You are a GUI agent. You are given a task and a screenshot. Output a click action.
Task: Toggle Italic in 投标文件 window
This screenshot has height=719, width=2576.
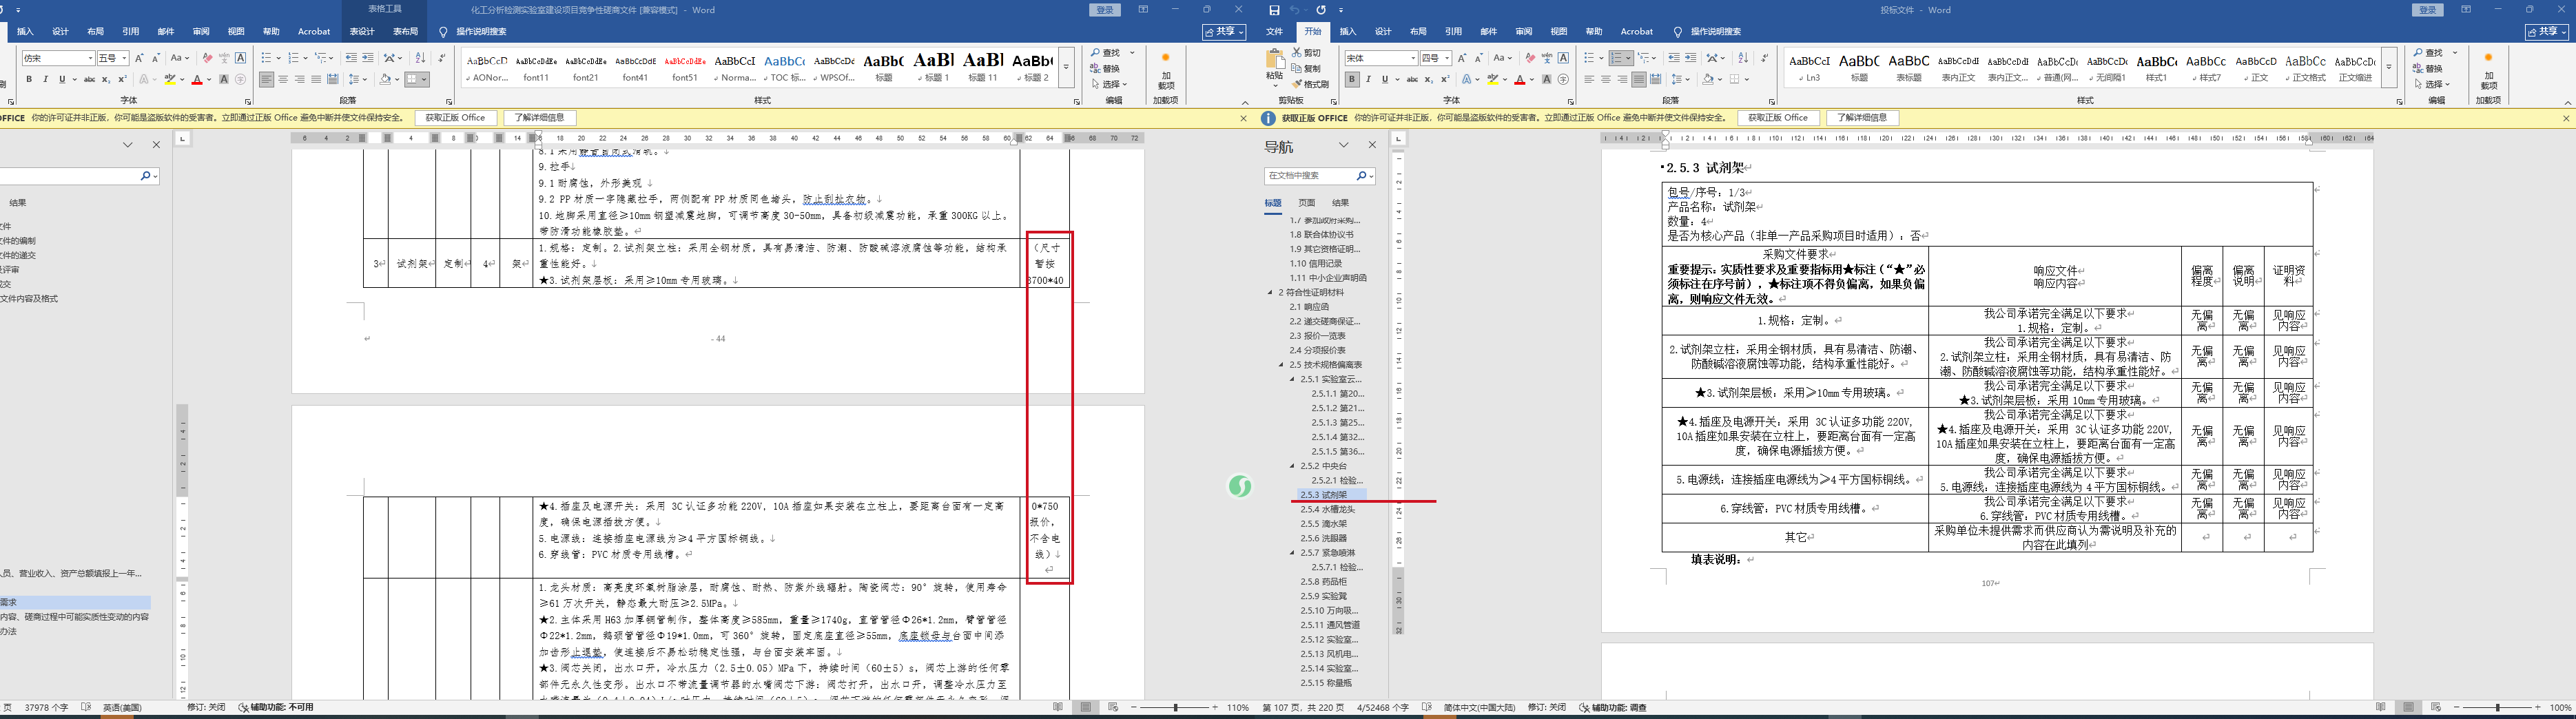tap(1368, 80)
